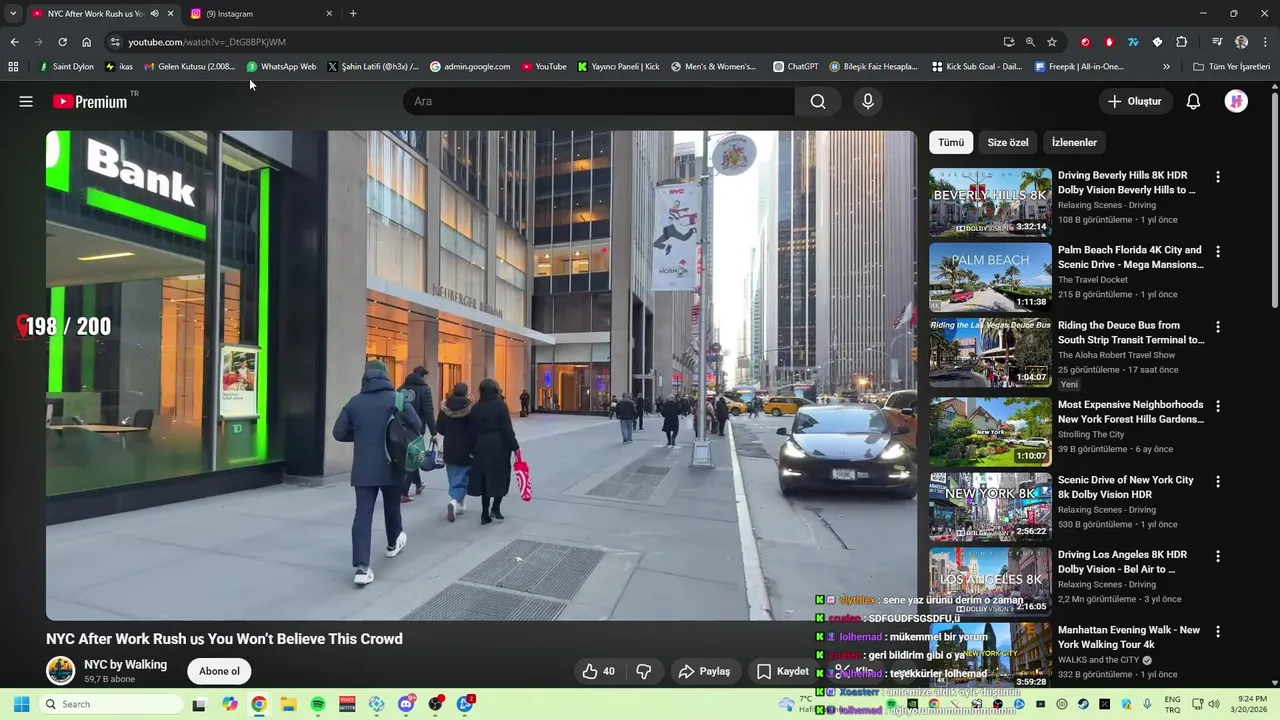Open Steam icon in system tray
The height and width of the screenshot is (720, 1280).
(1083, 704)
